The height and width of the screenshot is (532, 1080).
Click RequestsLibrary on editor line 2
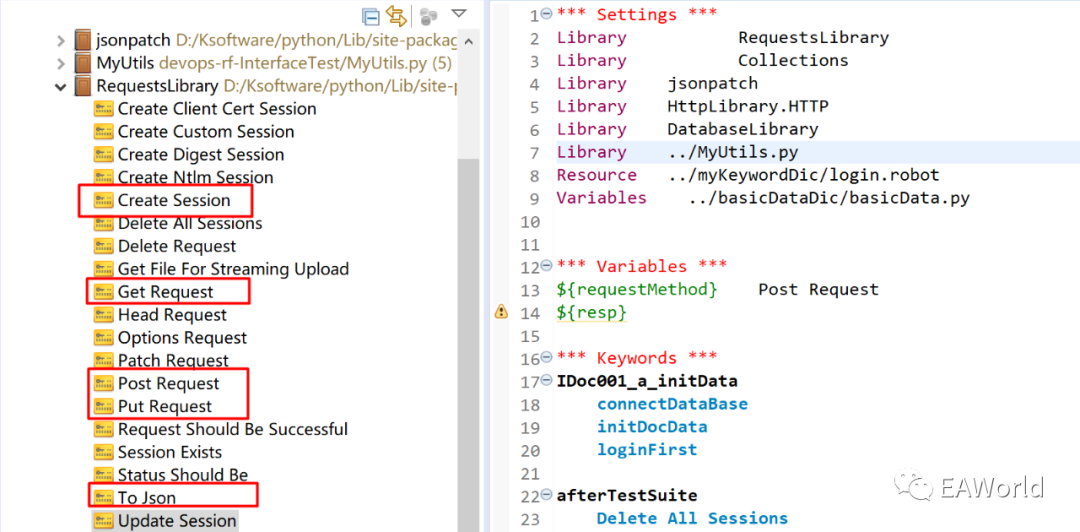pos(813,37)
